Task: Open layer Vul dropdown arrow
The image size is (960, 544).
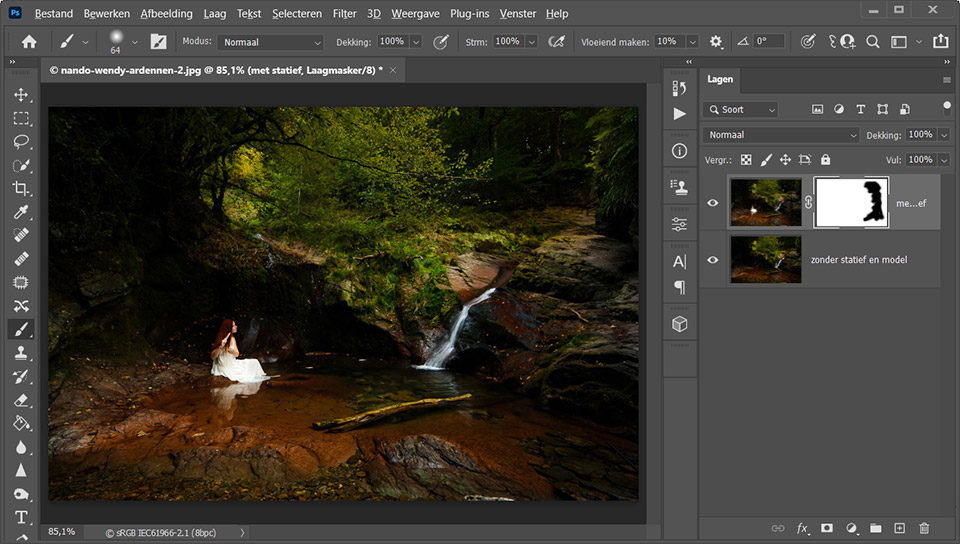Action: pyautogui.click(x=944, y=160)
